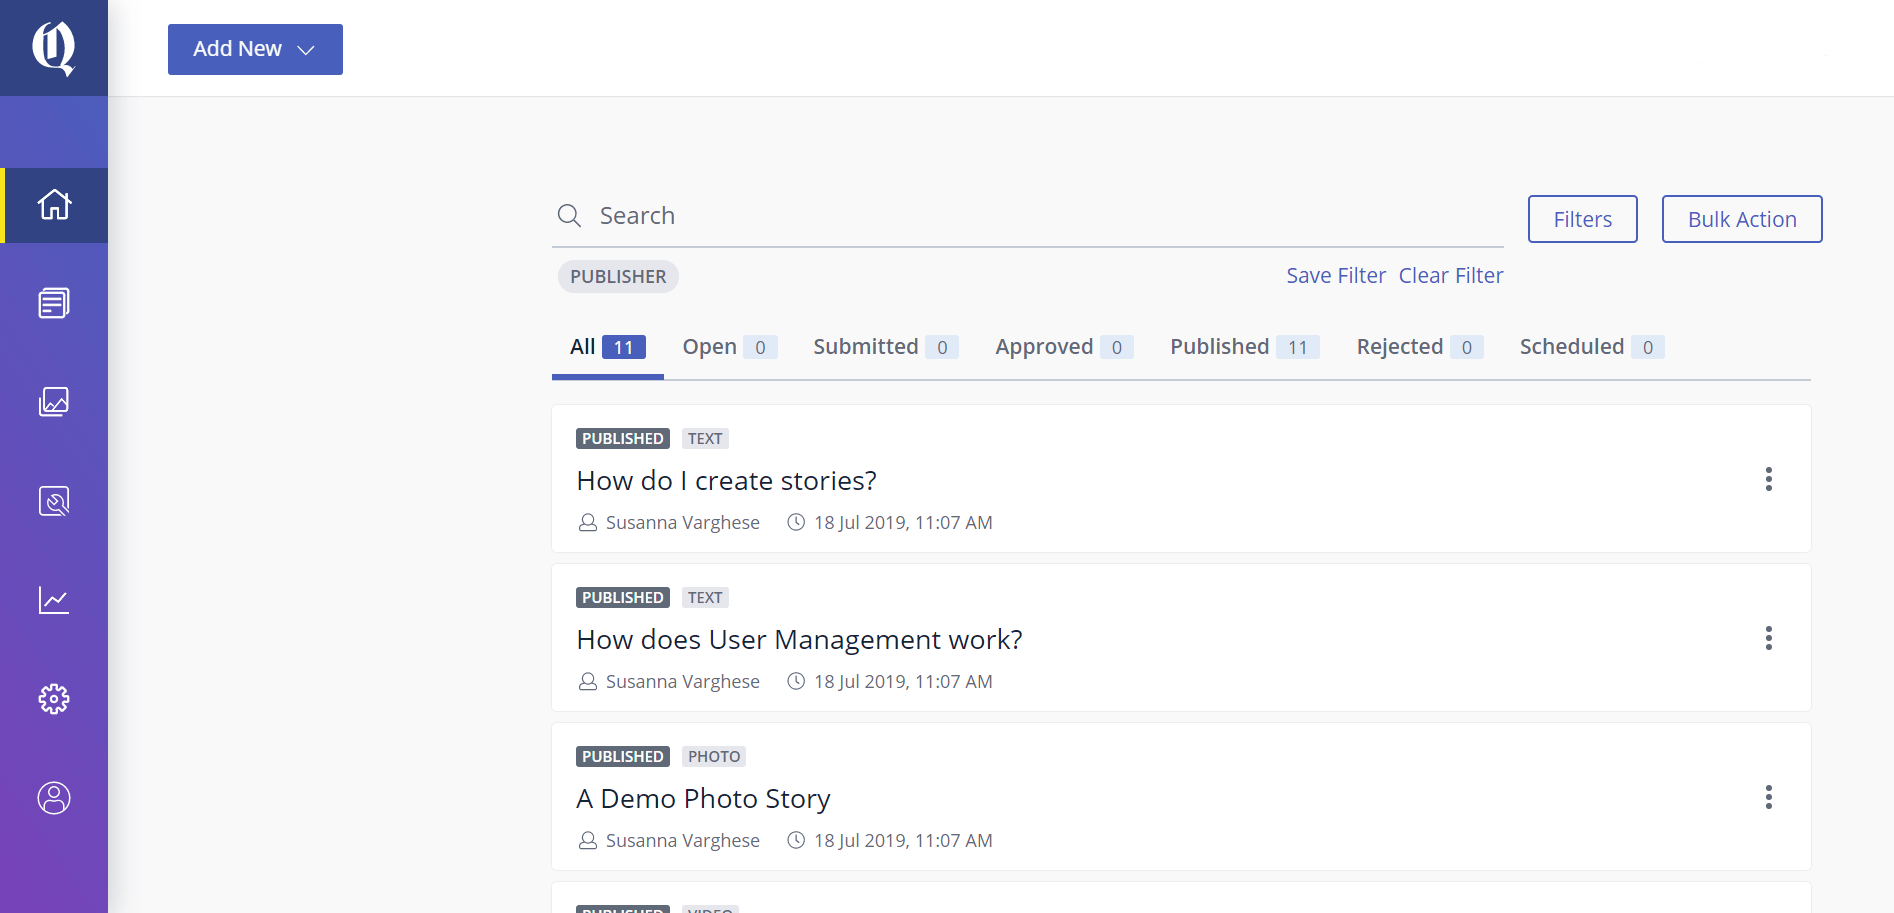Click the search magnifier icon
This screenshot has height=913, width=1894.
(x=569, y=216)
